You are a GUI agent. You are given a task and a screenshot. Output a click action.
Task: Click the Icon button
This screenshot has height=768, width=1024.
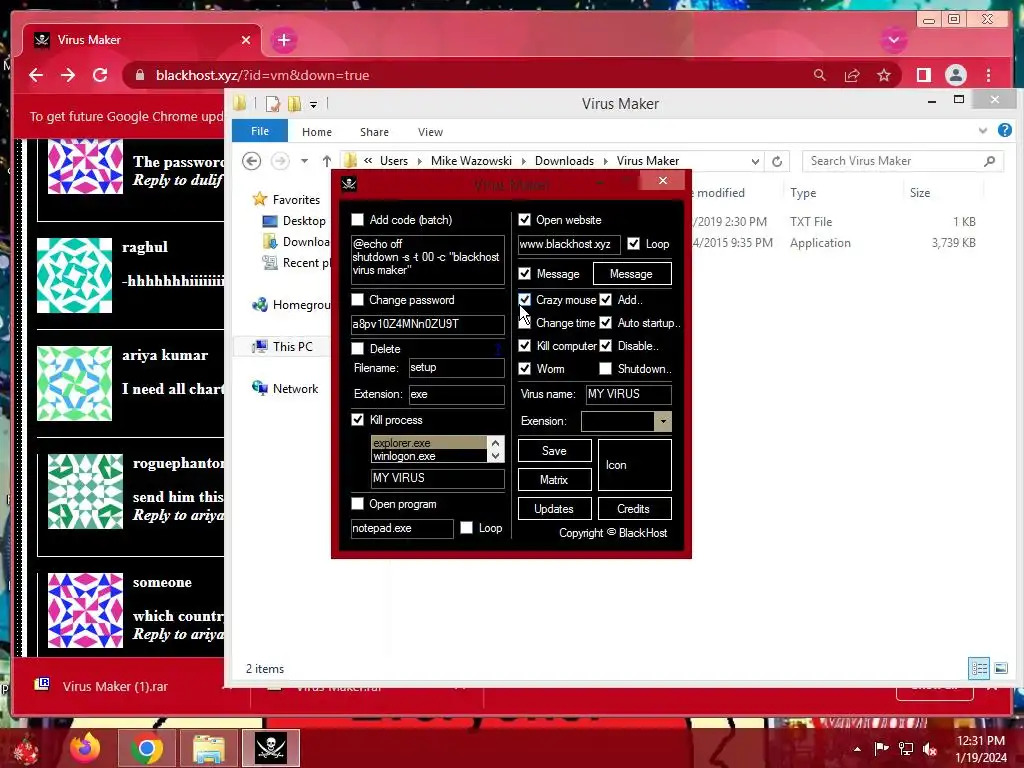click(x=634, y=465)
